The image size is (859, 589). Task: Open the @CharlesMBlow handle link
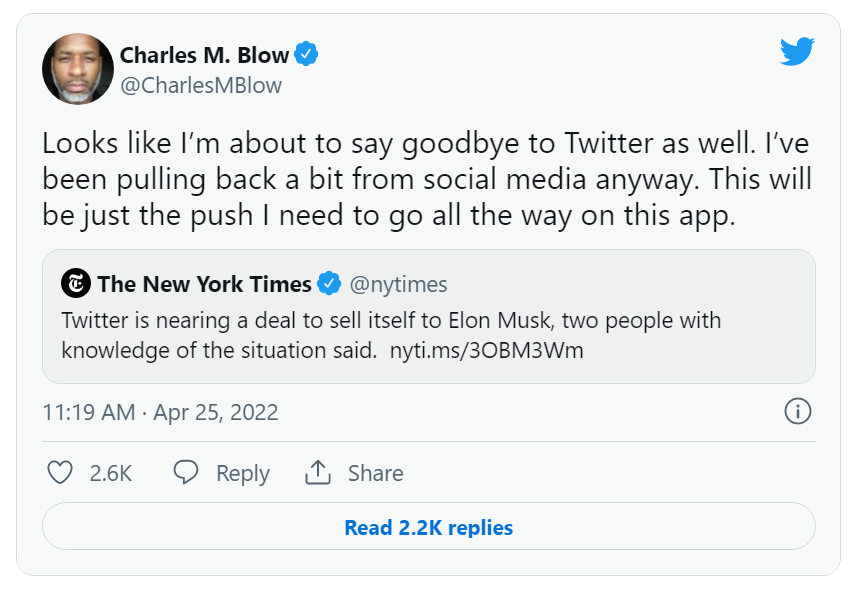pos(201,85)
